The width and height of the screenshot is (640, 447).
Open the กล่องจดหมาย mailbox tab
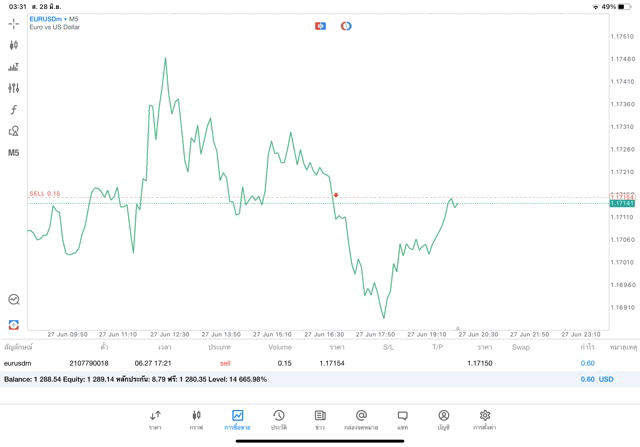coord(361,419)
